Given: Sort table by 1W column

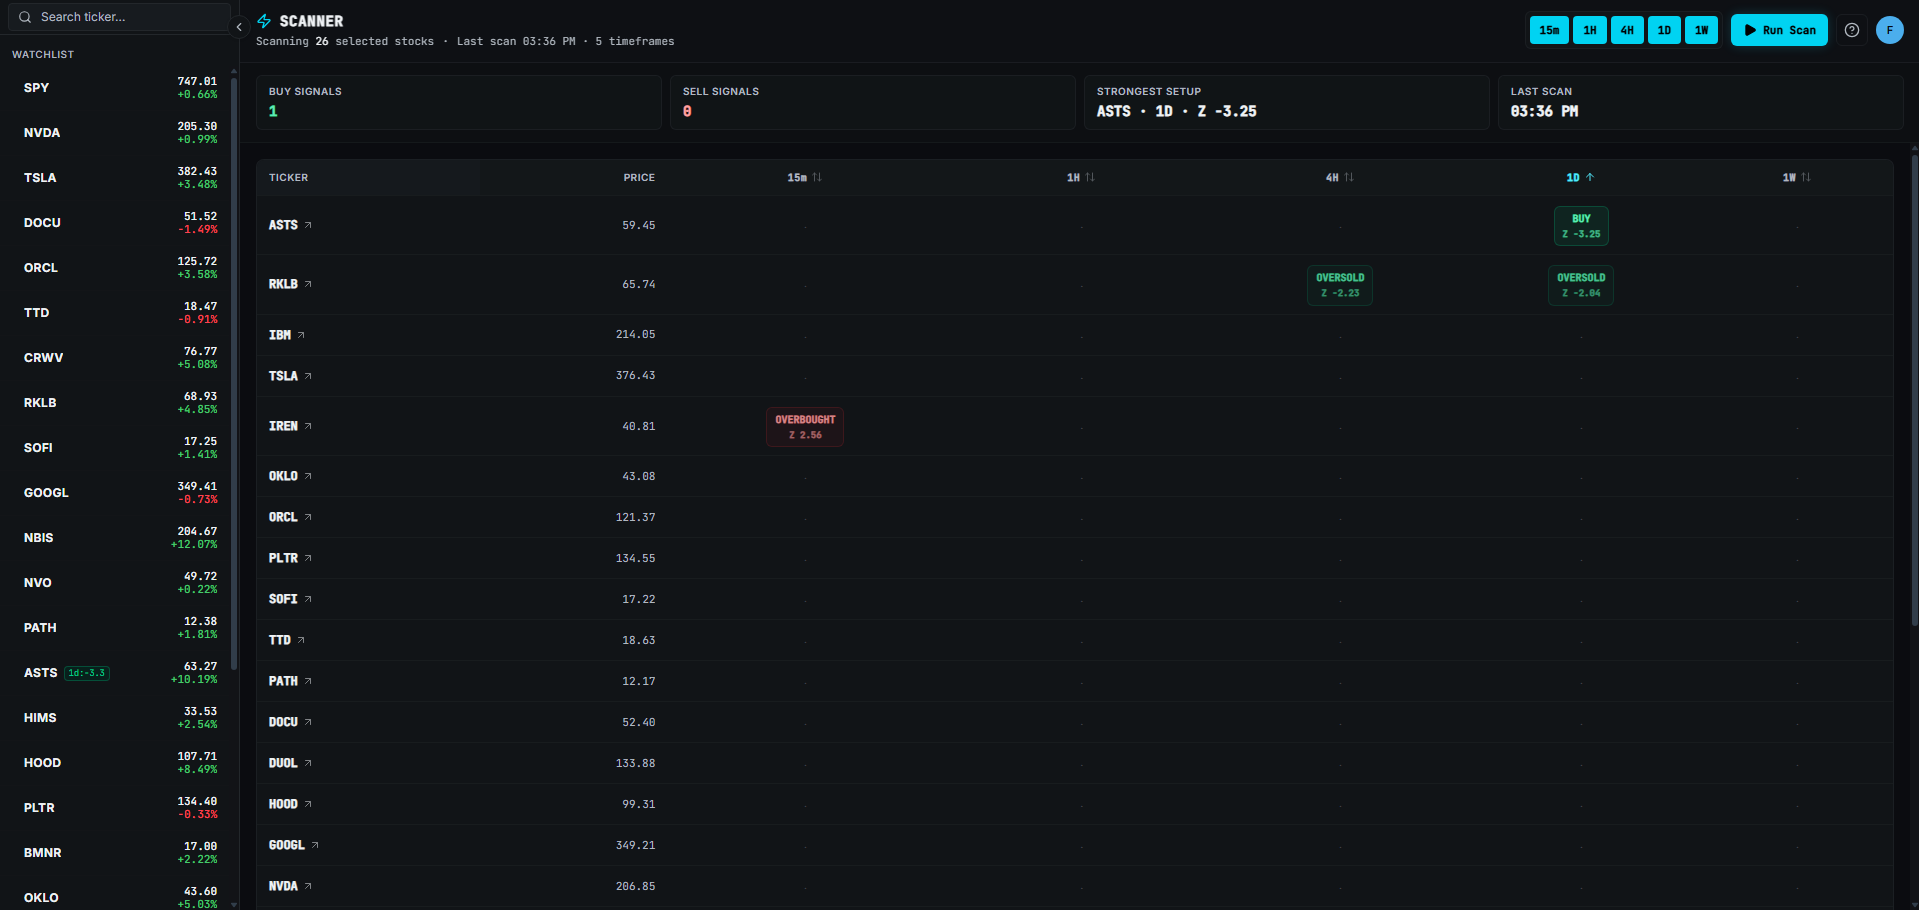Looking at the screenshot, I should [1797, 177].
